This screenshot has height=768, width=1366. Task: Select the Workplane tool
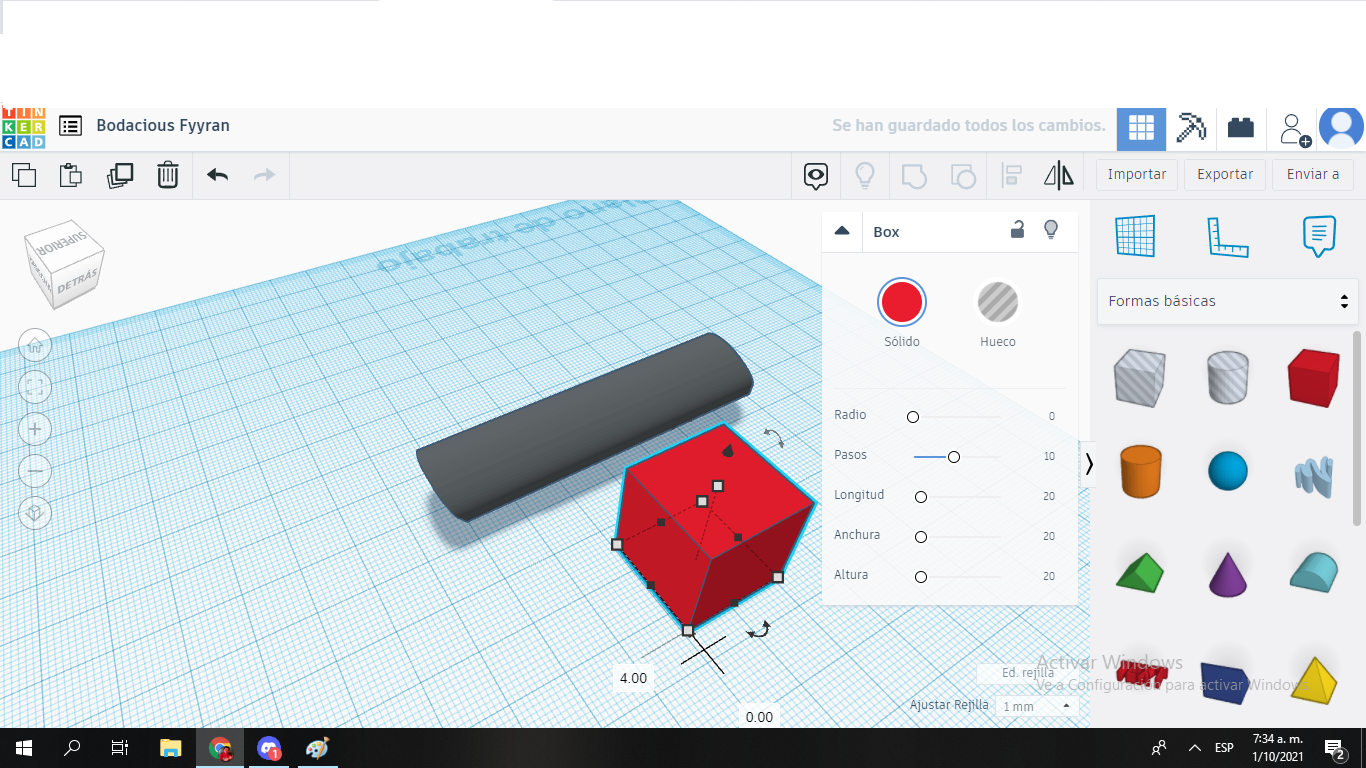1135,236
